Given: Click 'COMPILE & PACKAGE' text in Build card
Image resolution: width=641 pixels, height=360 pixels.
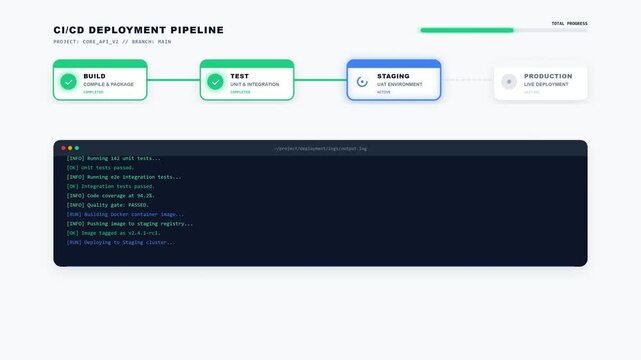Looking at the screenshot, I should point(108,84).
